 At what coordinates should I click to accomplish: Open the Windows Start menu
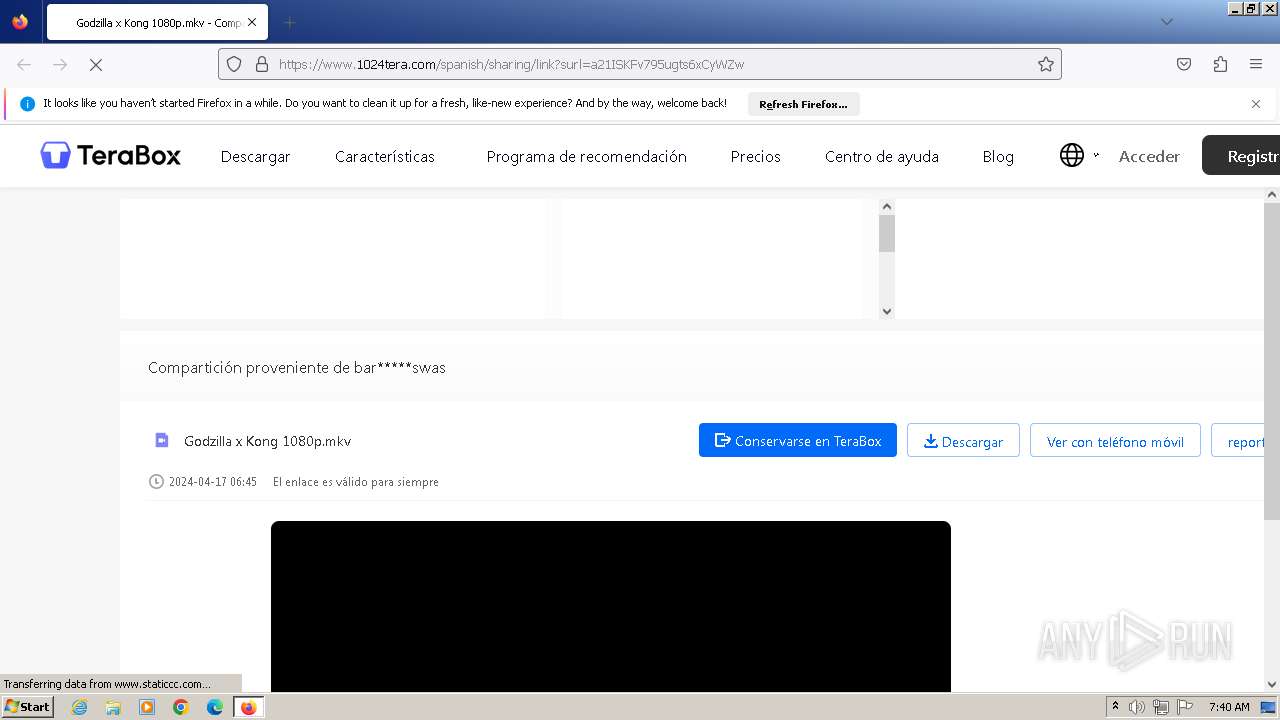click(28, 707)
